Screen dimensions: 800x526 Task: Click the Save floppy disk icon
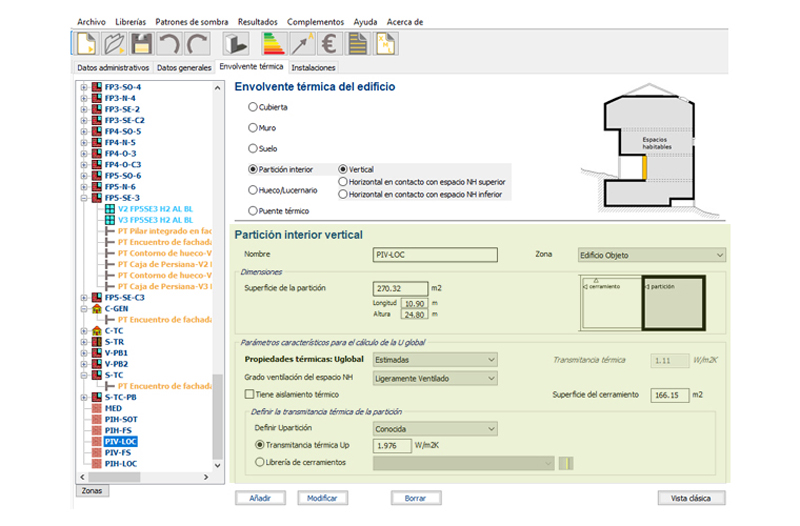point(141,44)
